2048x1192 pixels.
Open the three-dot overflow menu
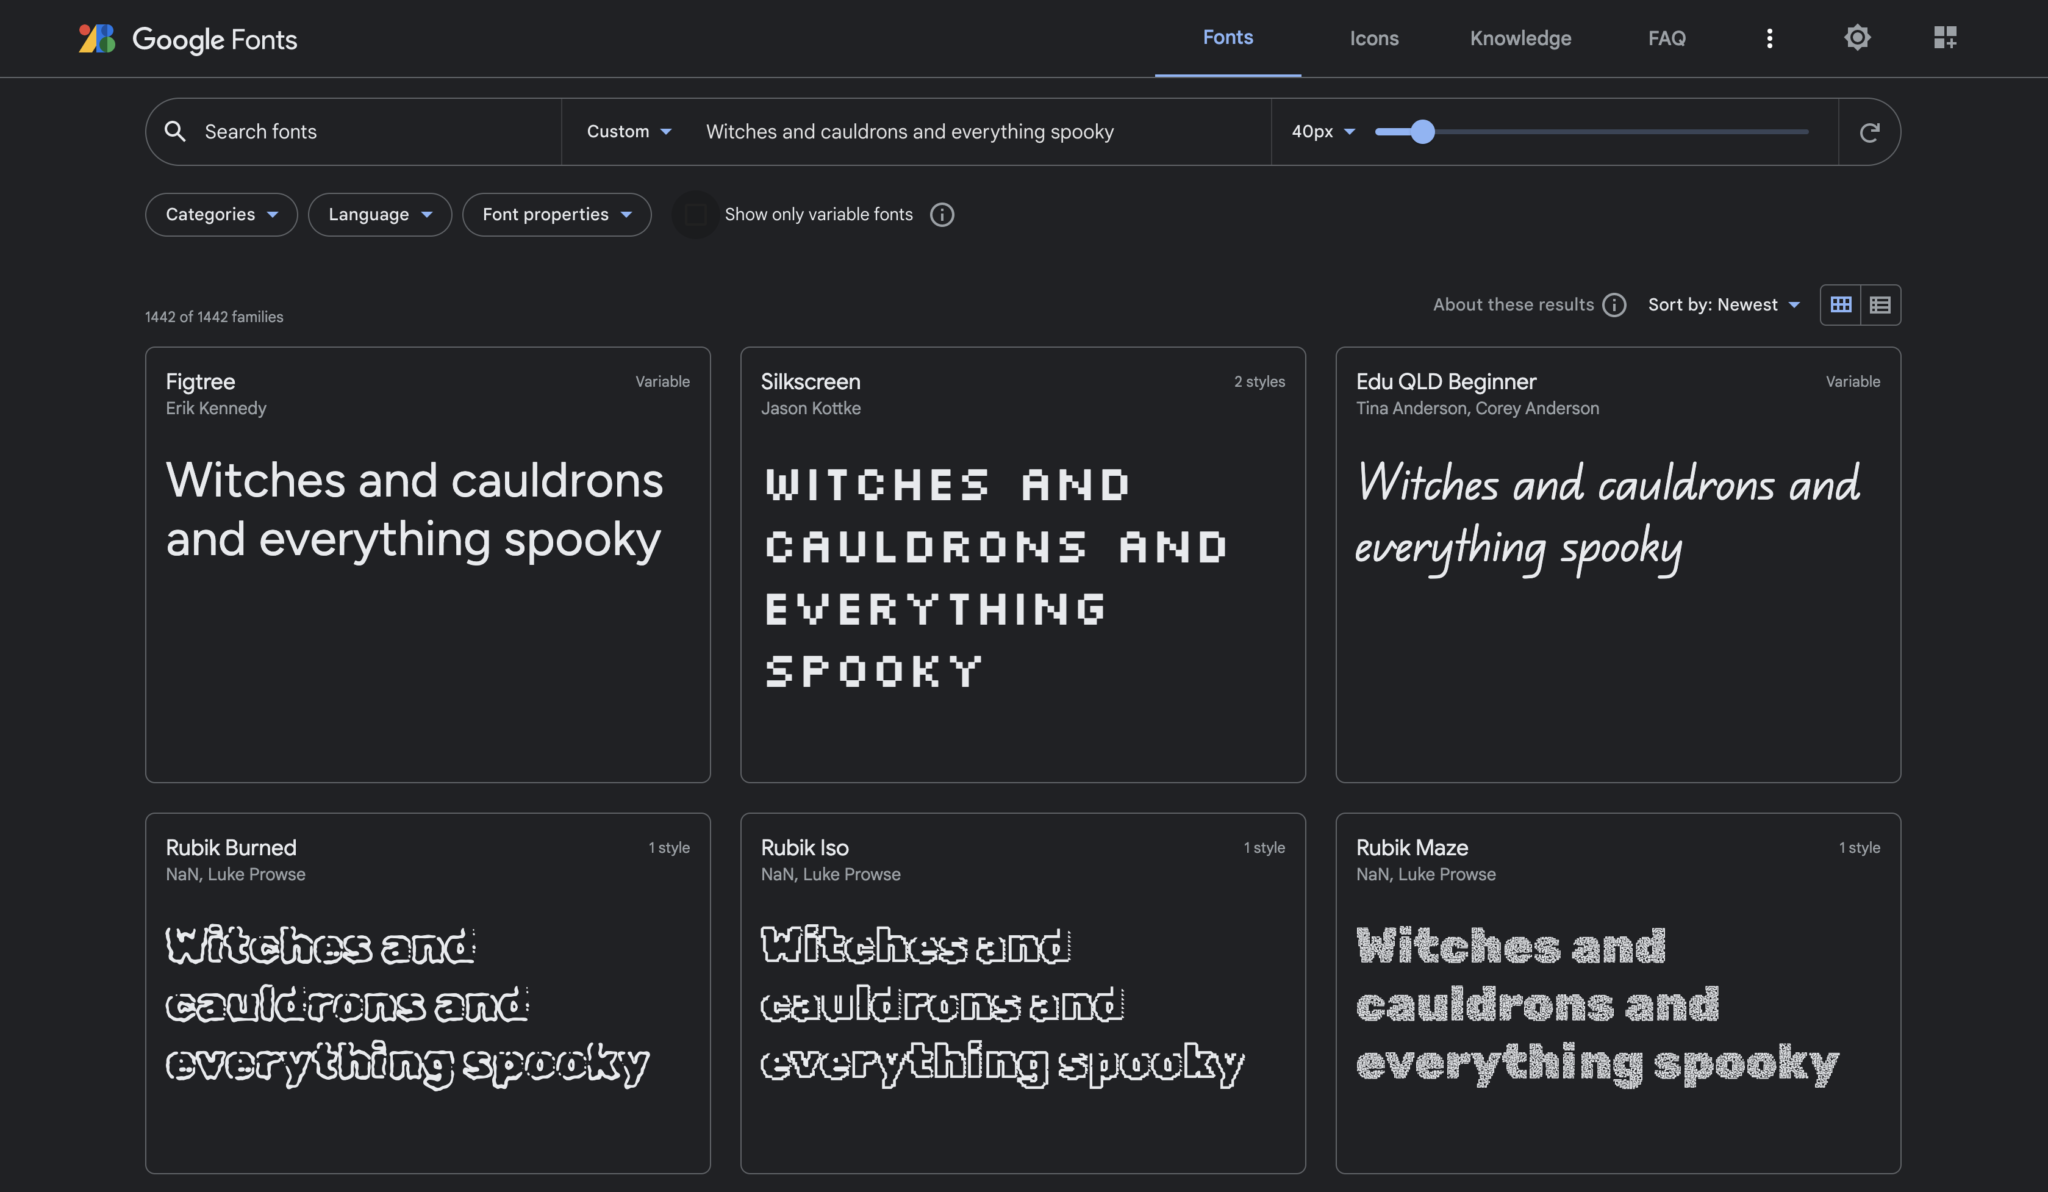tap(1770, 38)
